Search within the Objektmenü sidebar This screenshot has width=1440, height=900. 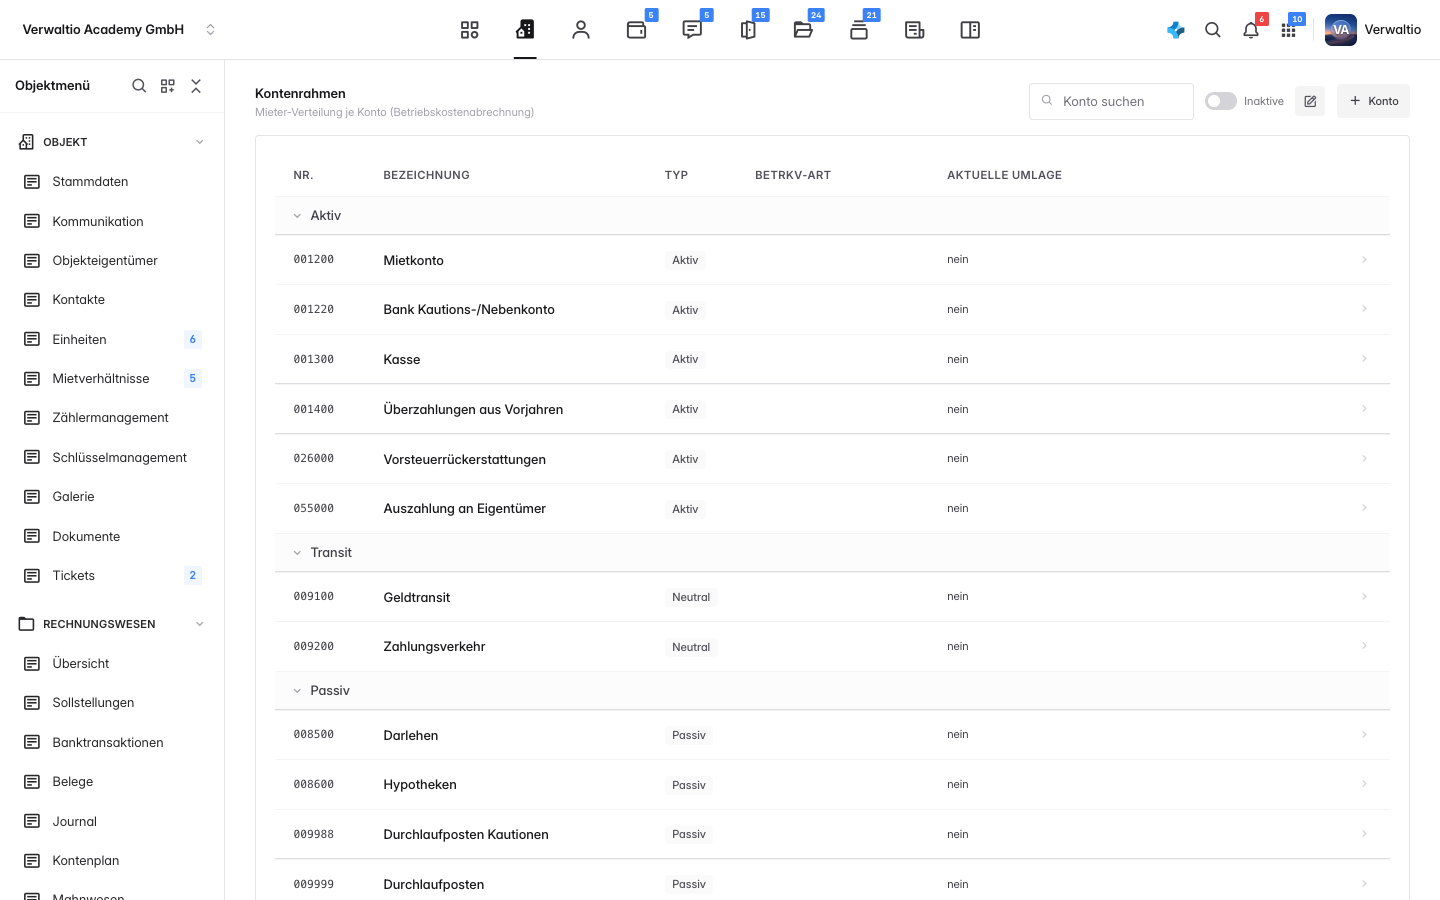coord(139,86)
